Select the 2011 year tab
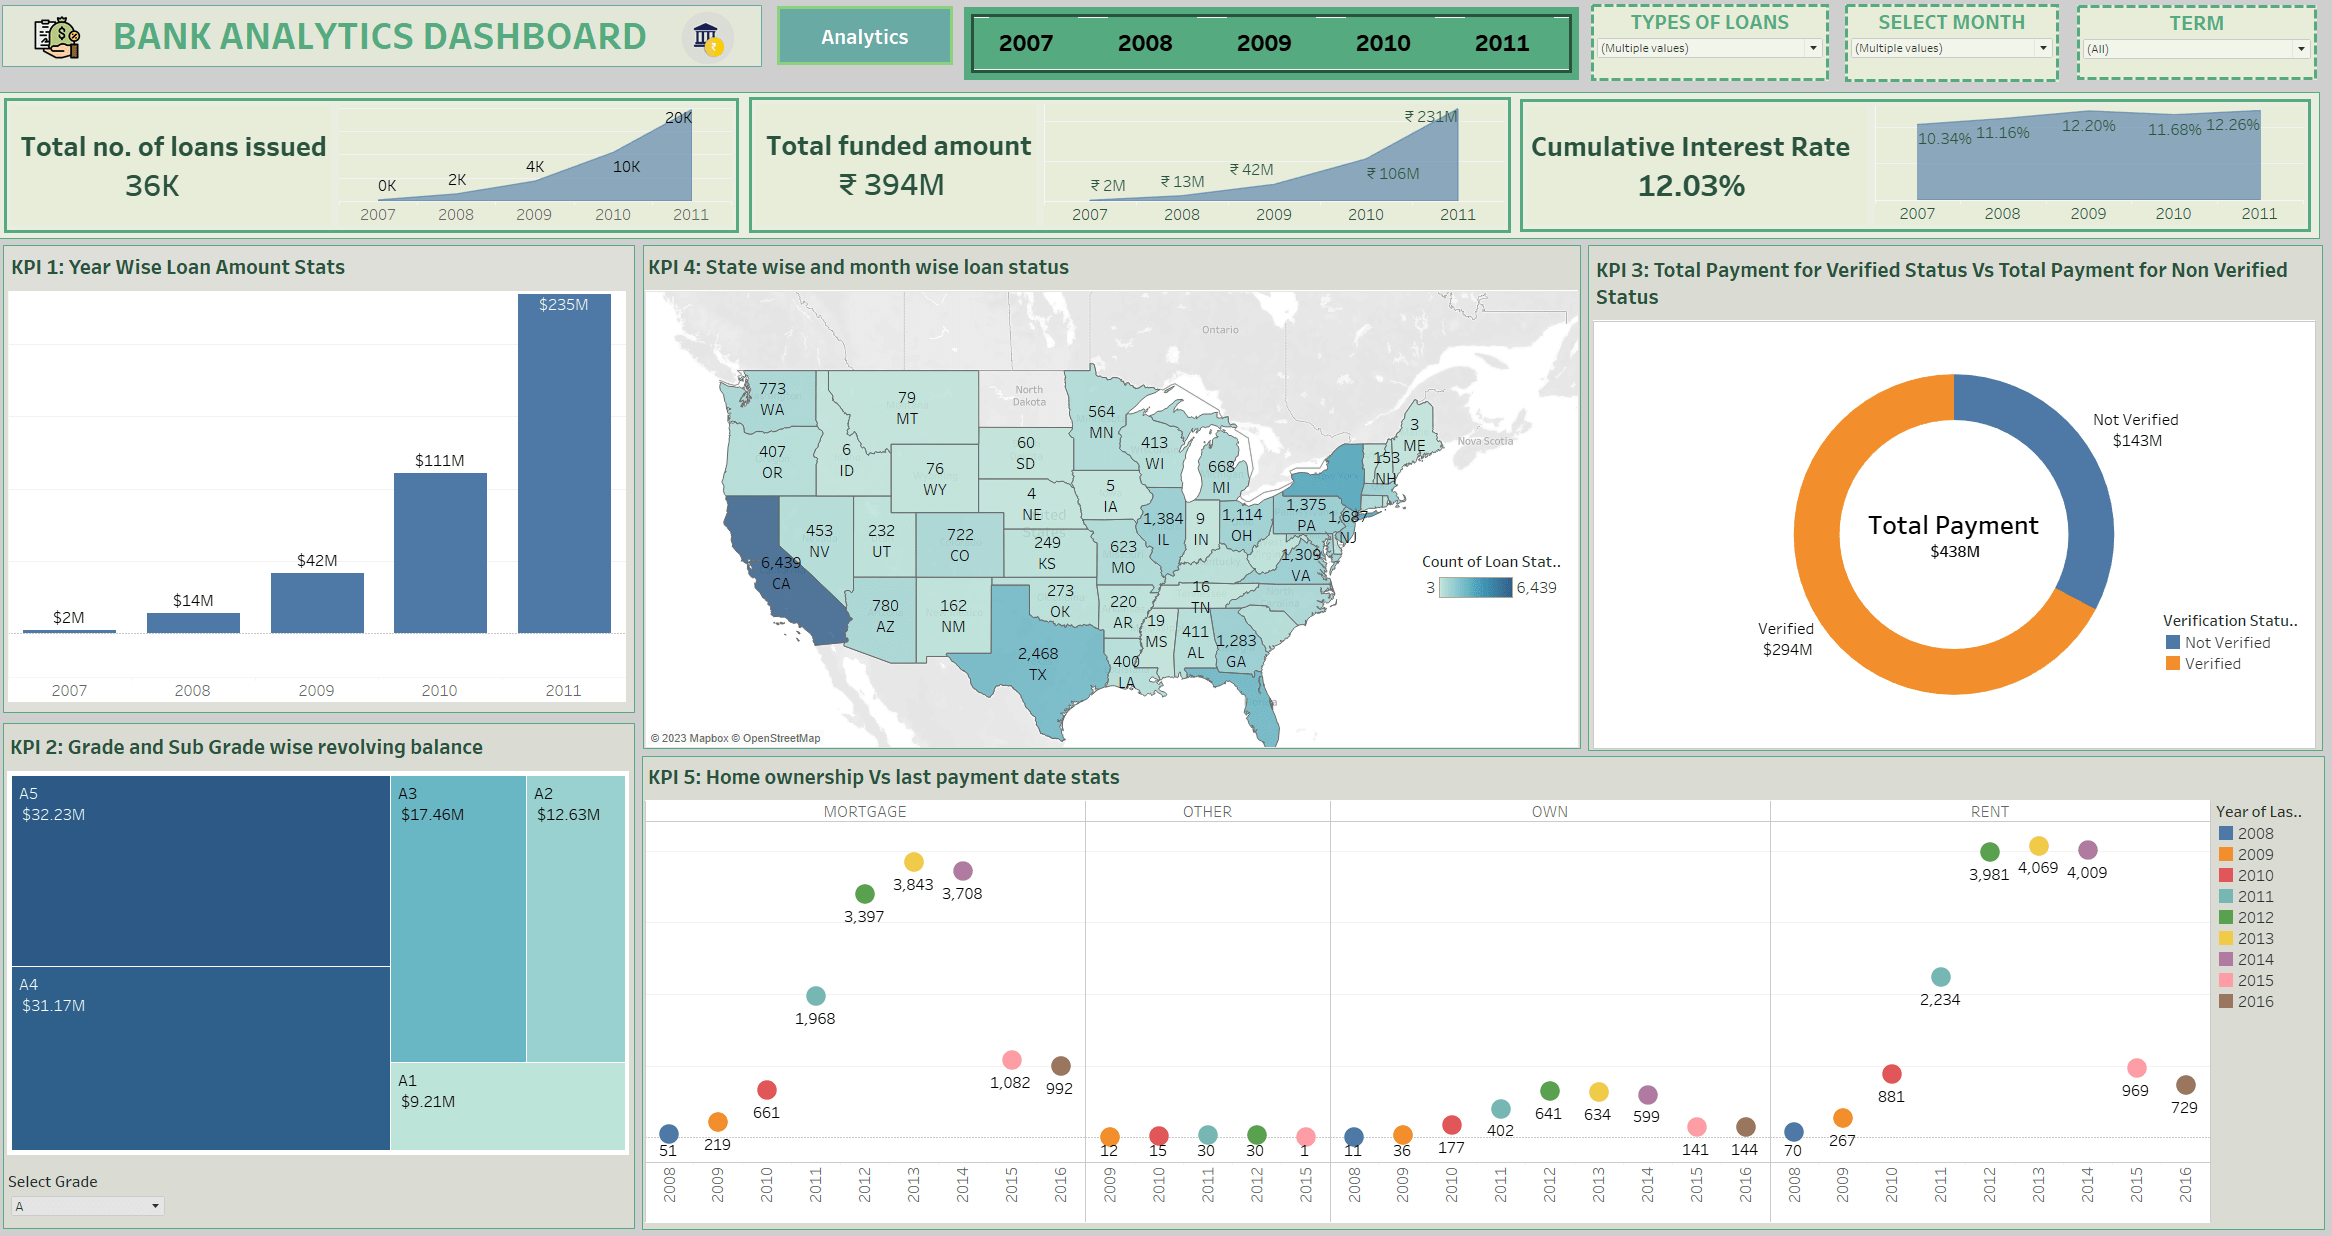The height and width of the screenshot is (1236, 2332). point(1501,43)
